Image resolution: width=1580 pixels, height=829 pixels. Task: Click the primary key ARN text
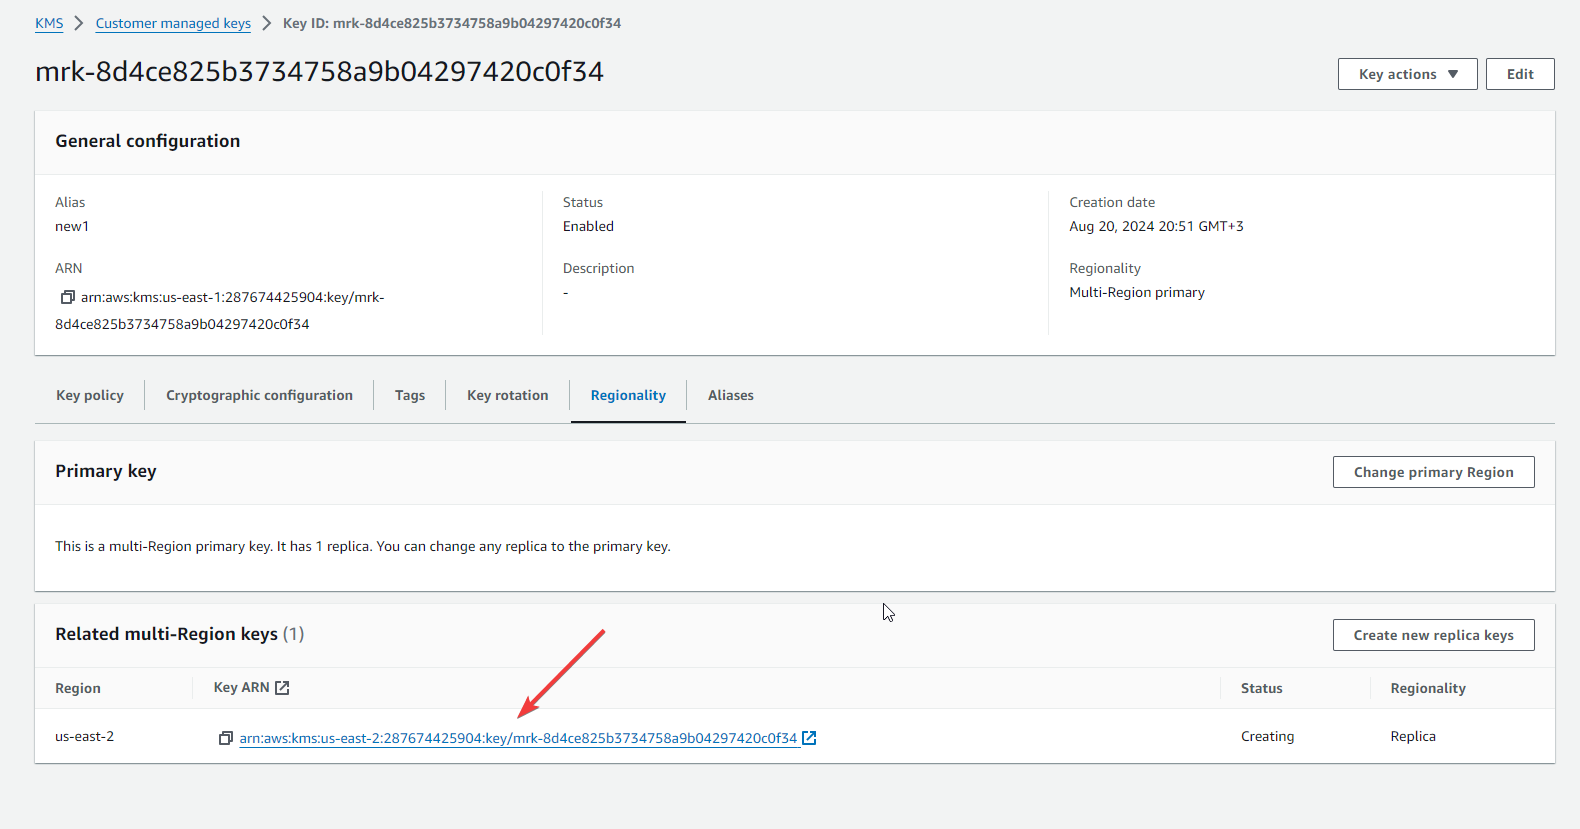(x=220, y=310)
